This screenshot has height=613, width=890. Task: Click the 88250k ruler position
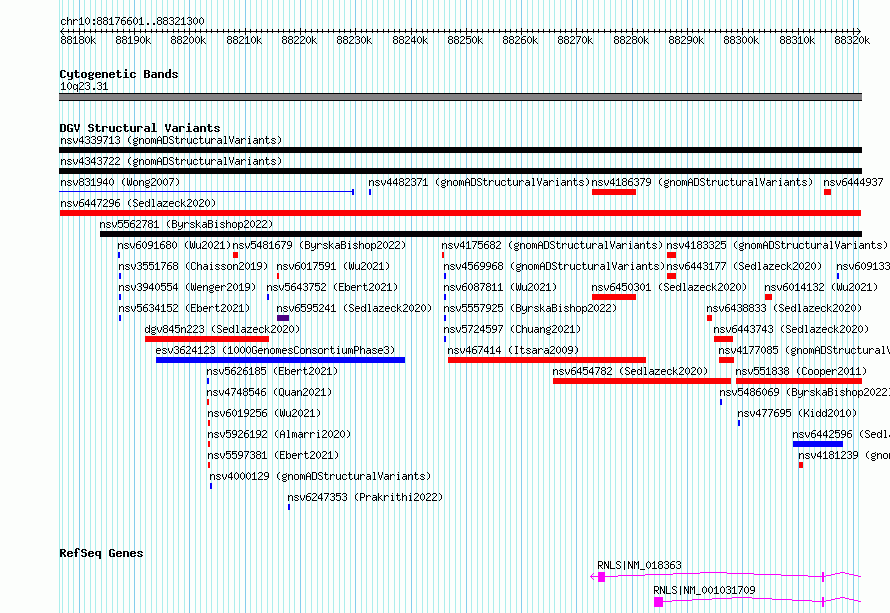point(465,40)
